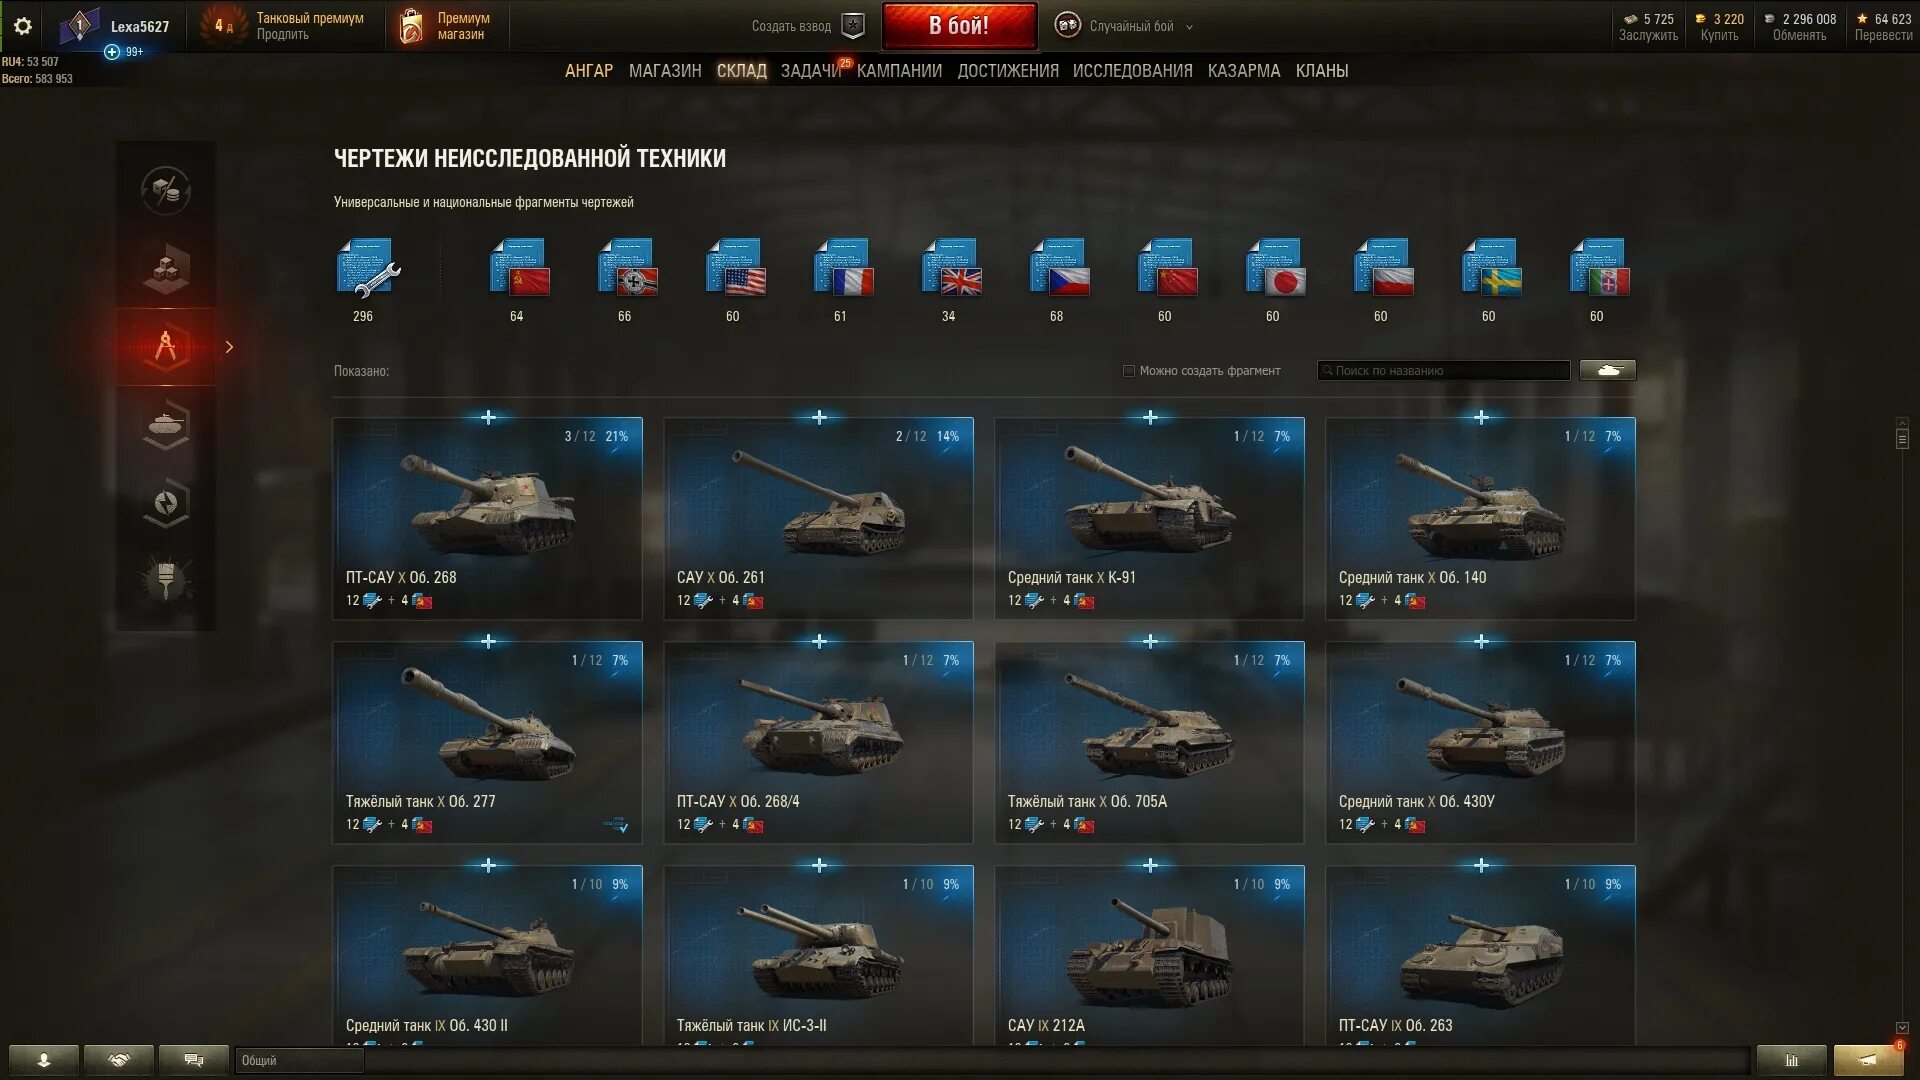Toggle the tank filter button beside the search

click(x=1608, y=370)
